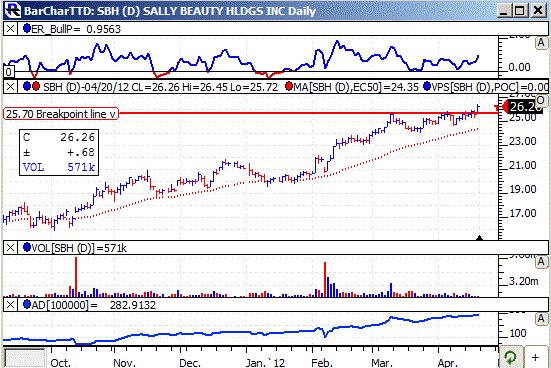Click the VOL[SBH (D)]=571k label
551x368 pixels.
pos(79,248)
